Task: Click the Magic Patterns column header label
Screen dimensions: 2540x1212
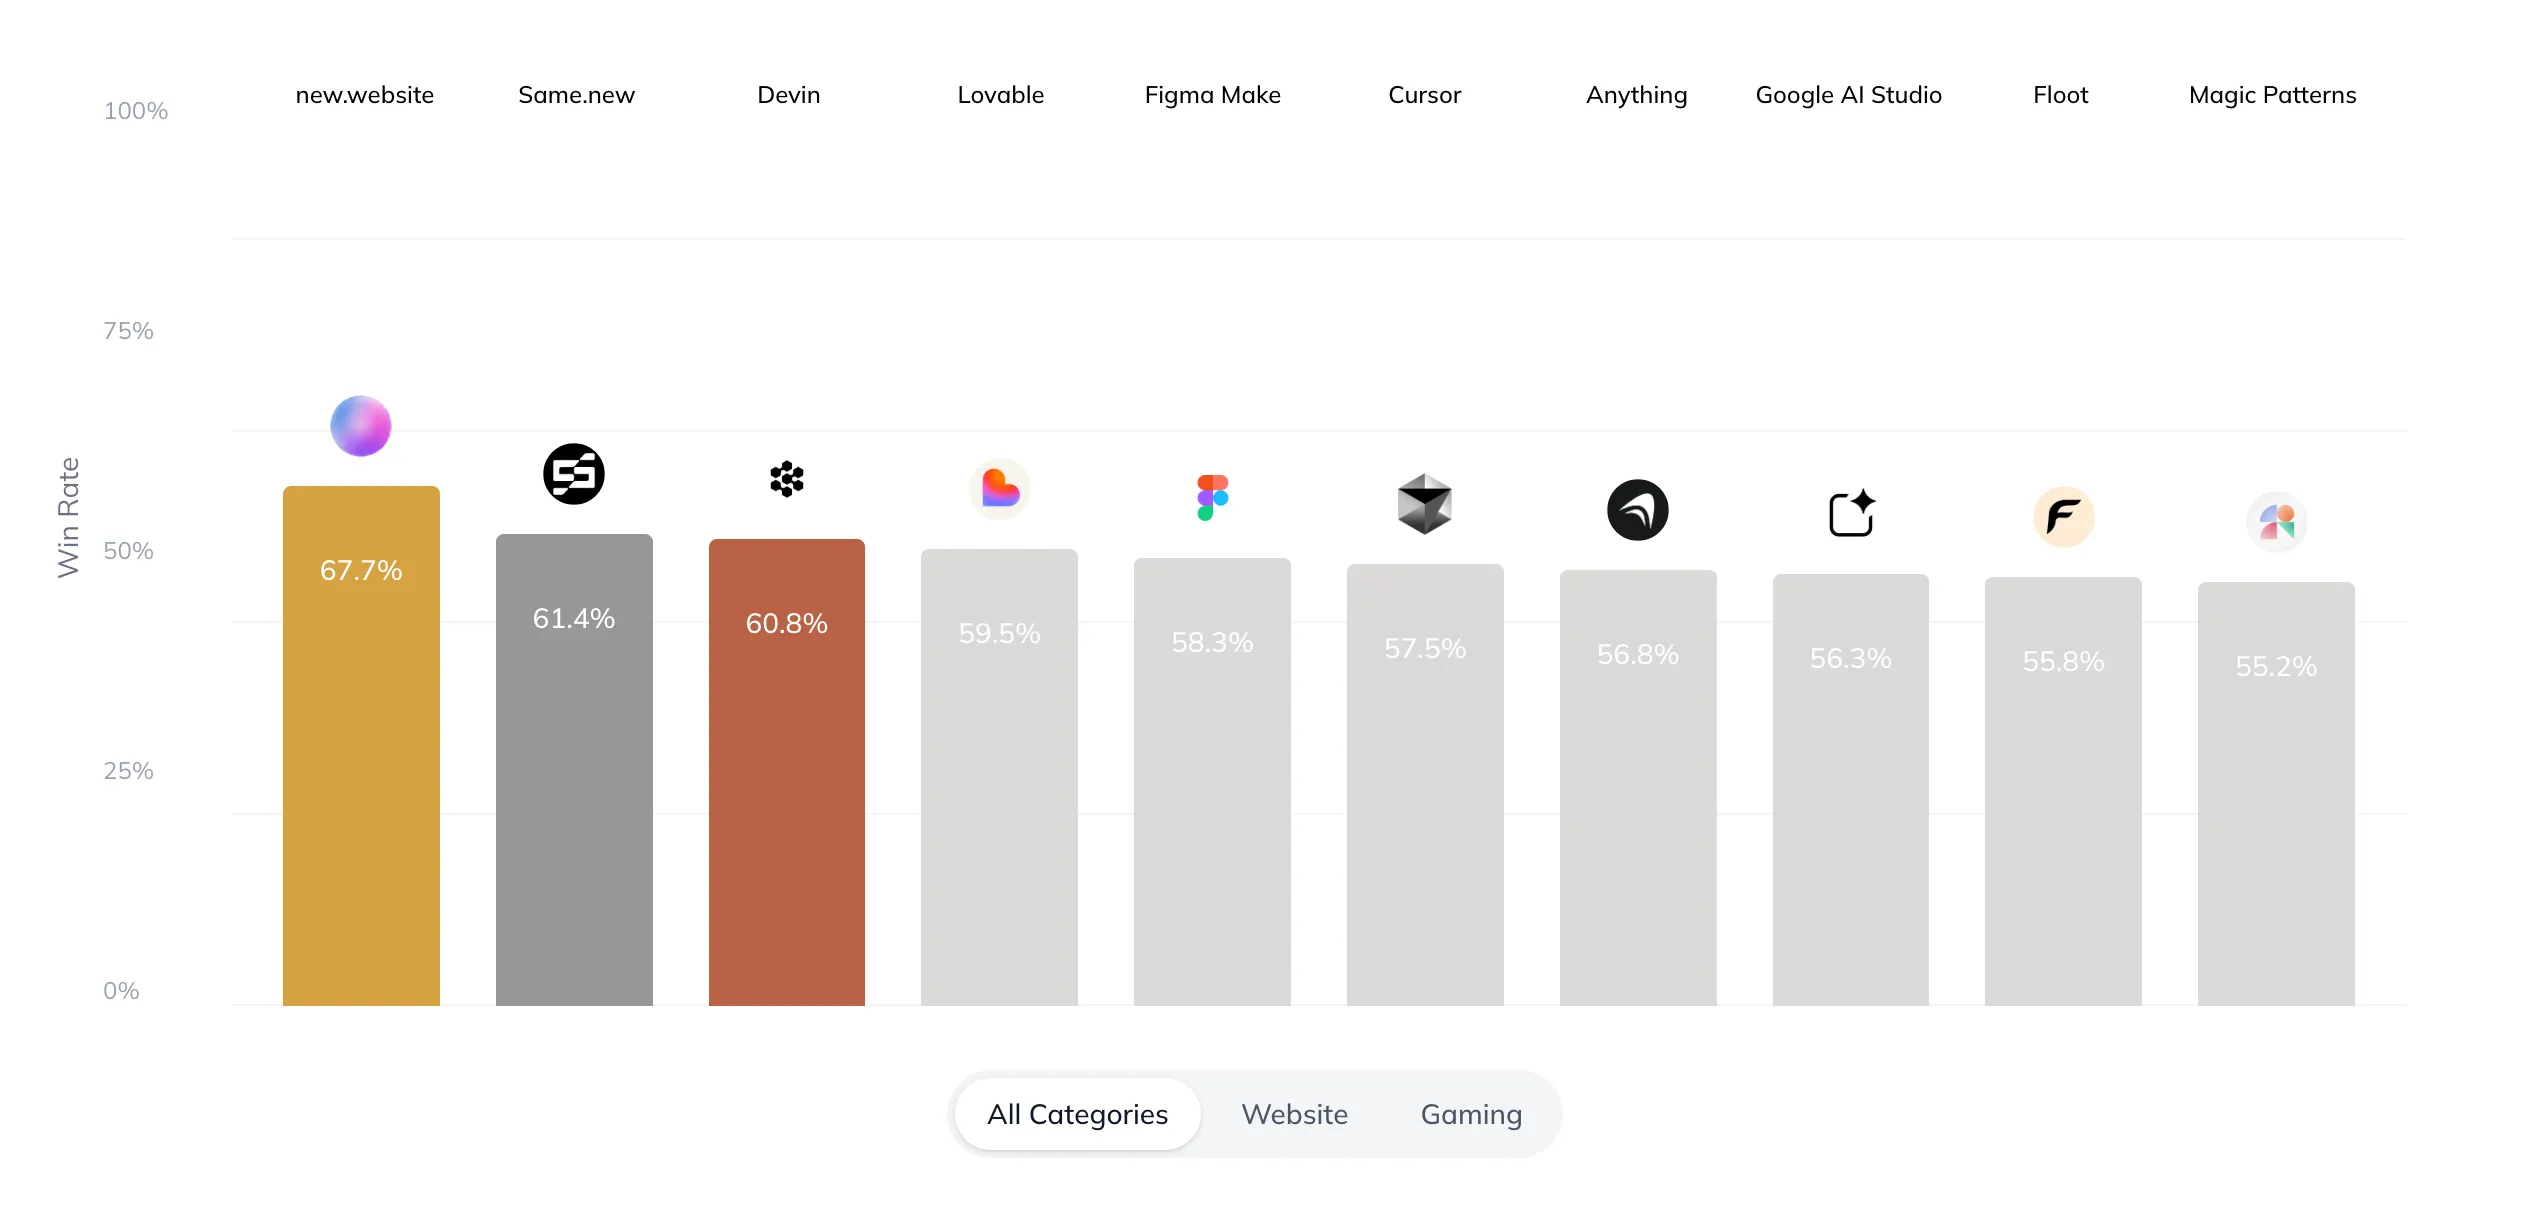Action: coord(2272,94)
